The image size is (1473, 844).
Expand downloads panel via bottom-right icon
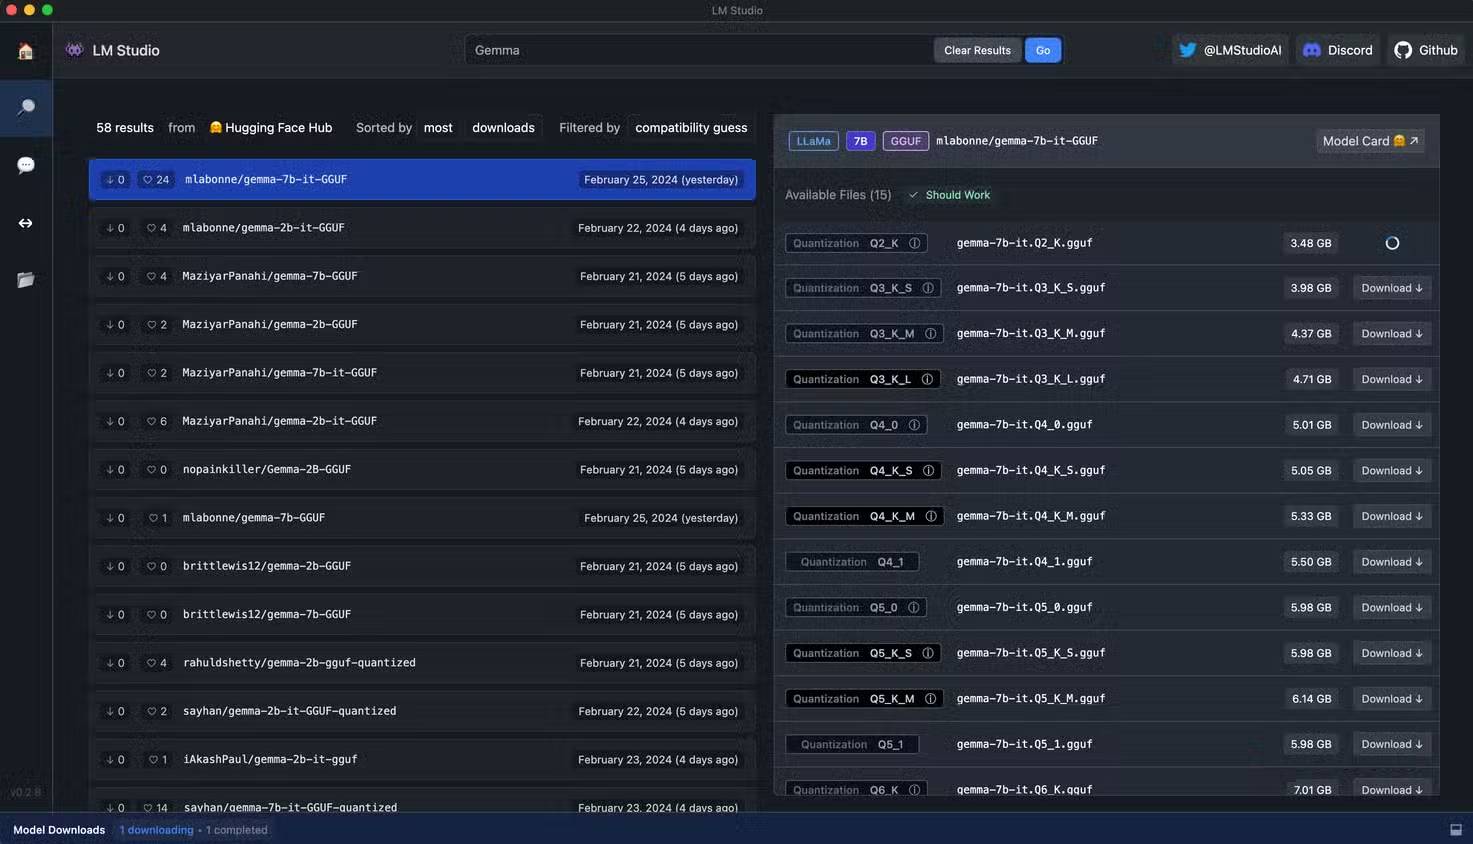[x=1456, y=830]
